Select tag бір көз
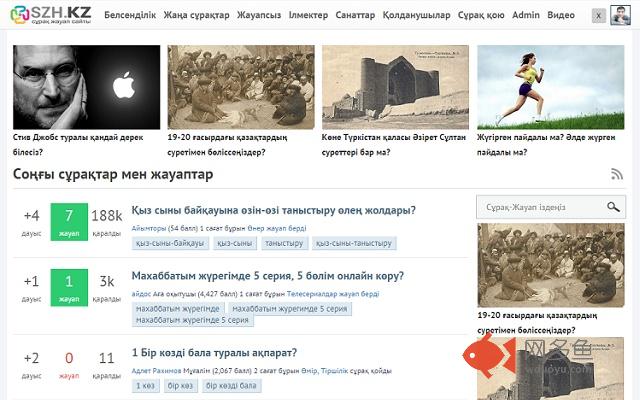Image resolution: width=640 pixels, height=400 pixels. (x=180, y=386)
